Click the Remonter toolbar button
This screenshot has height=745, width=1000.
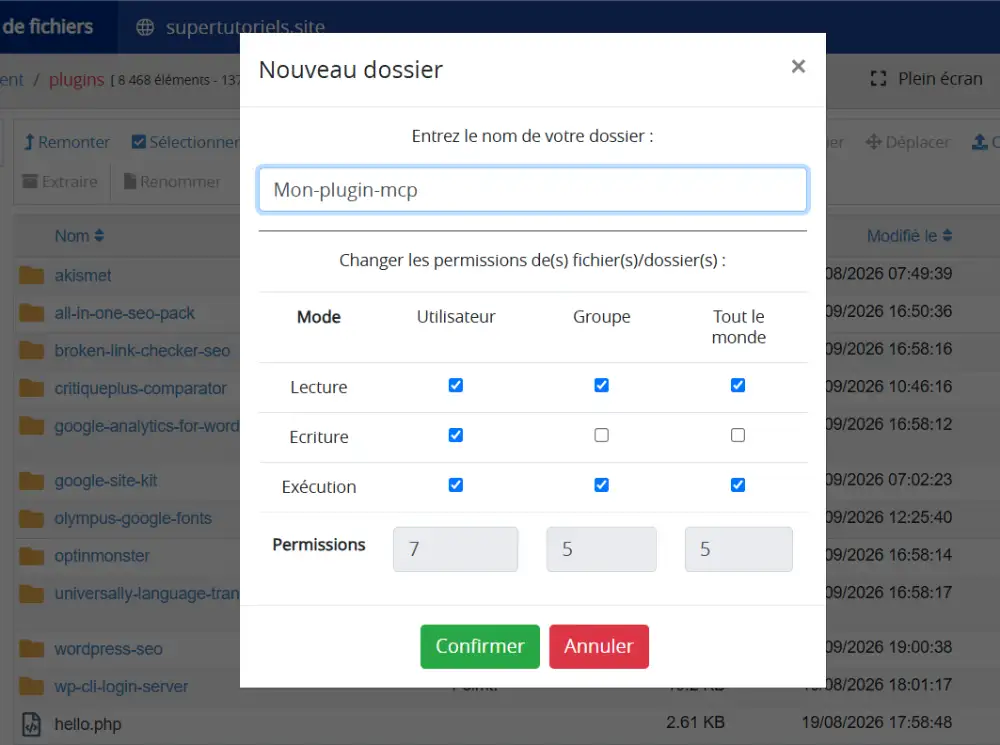point(66,142)
